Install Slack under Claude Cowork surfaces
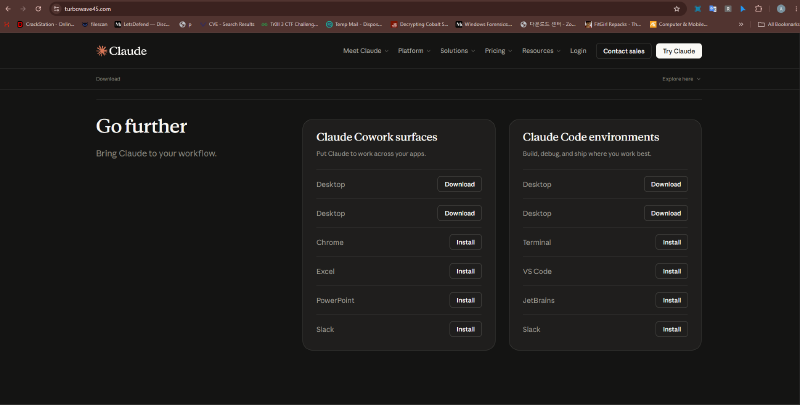 tap(465, 330)
